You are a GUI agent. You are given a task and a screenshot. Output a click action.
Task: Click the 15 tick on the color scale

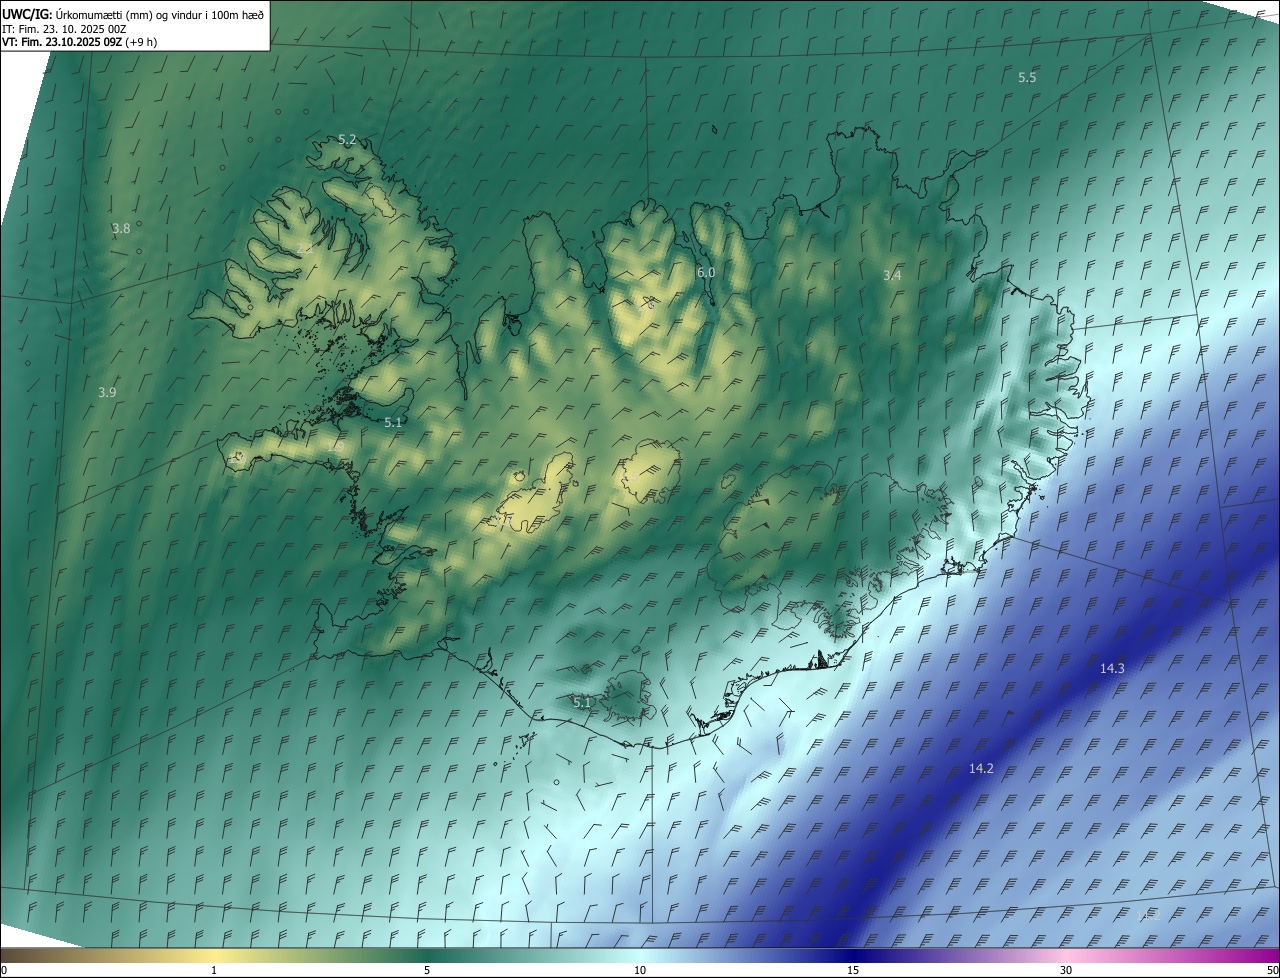(x=853, y=970)
